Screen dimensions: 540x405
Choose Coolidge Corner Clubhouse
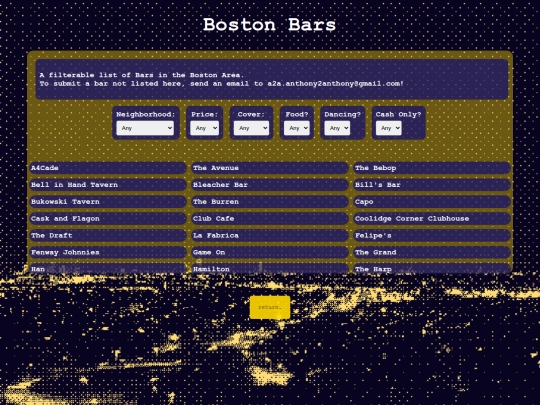[432, 218]
